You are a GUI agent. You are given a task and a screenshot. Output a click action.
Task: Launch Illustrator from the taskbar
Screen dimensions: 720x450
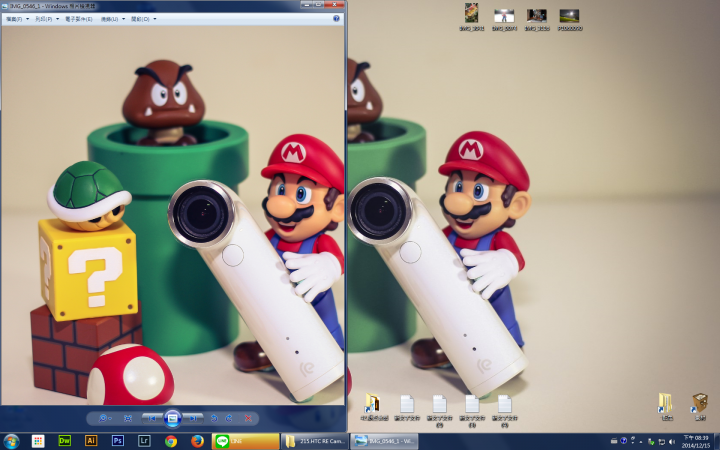(x=91, y=441)
